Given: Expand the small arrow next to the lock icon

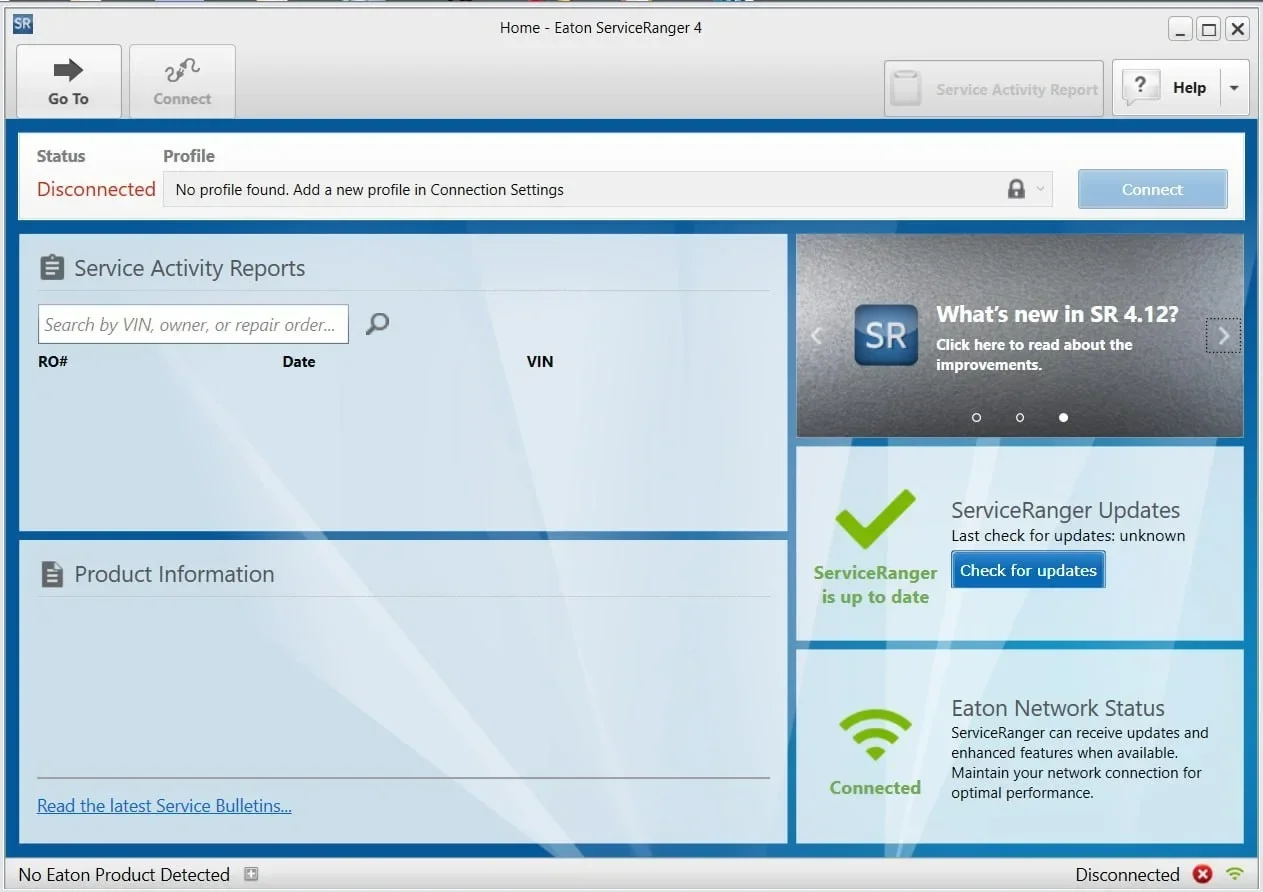Looking at the screenshot, I should click(1041, 189).
